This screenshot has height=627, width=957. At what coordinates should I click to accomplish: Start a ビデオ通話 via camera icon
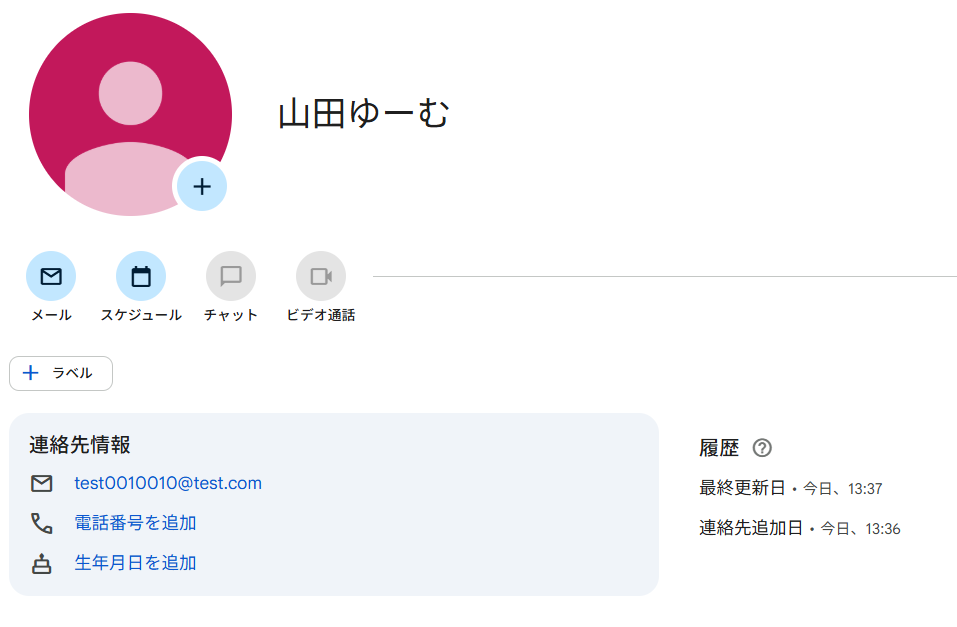tap(321, 276)
